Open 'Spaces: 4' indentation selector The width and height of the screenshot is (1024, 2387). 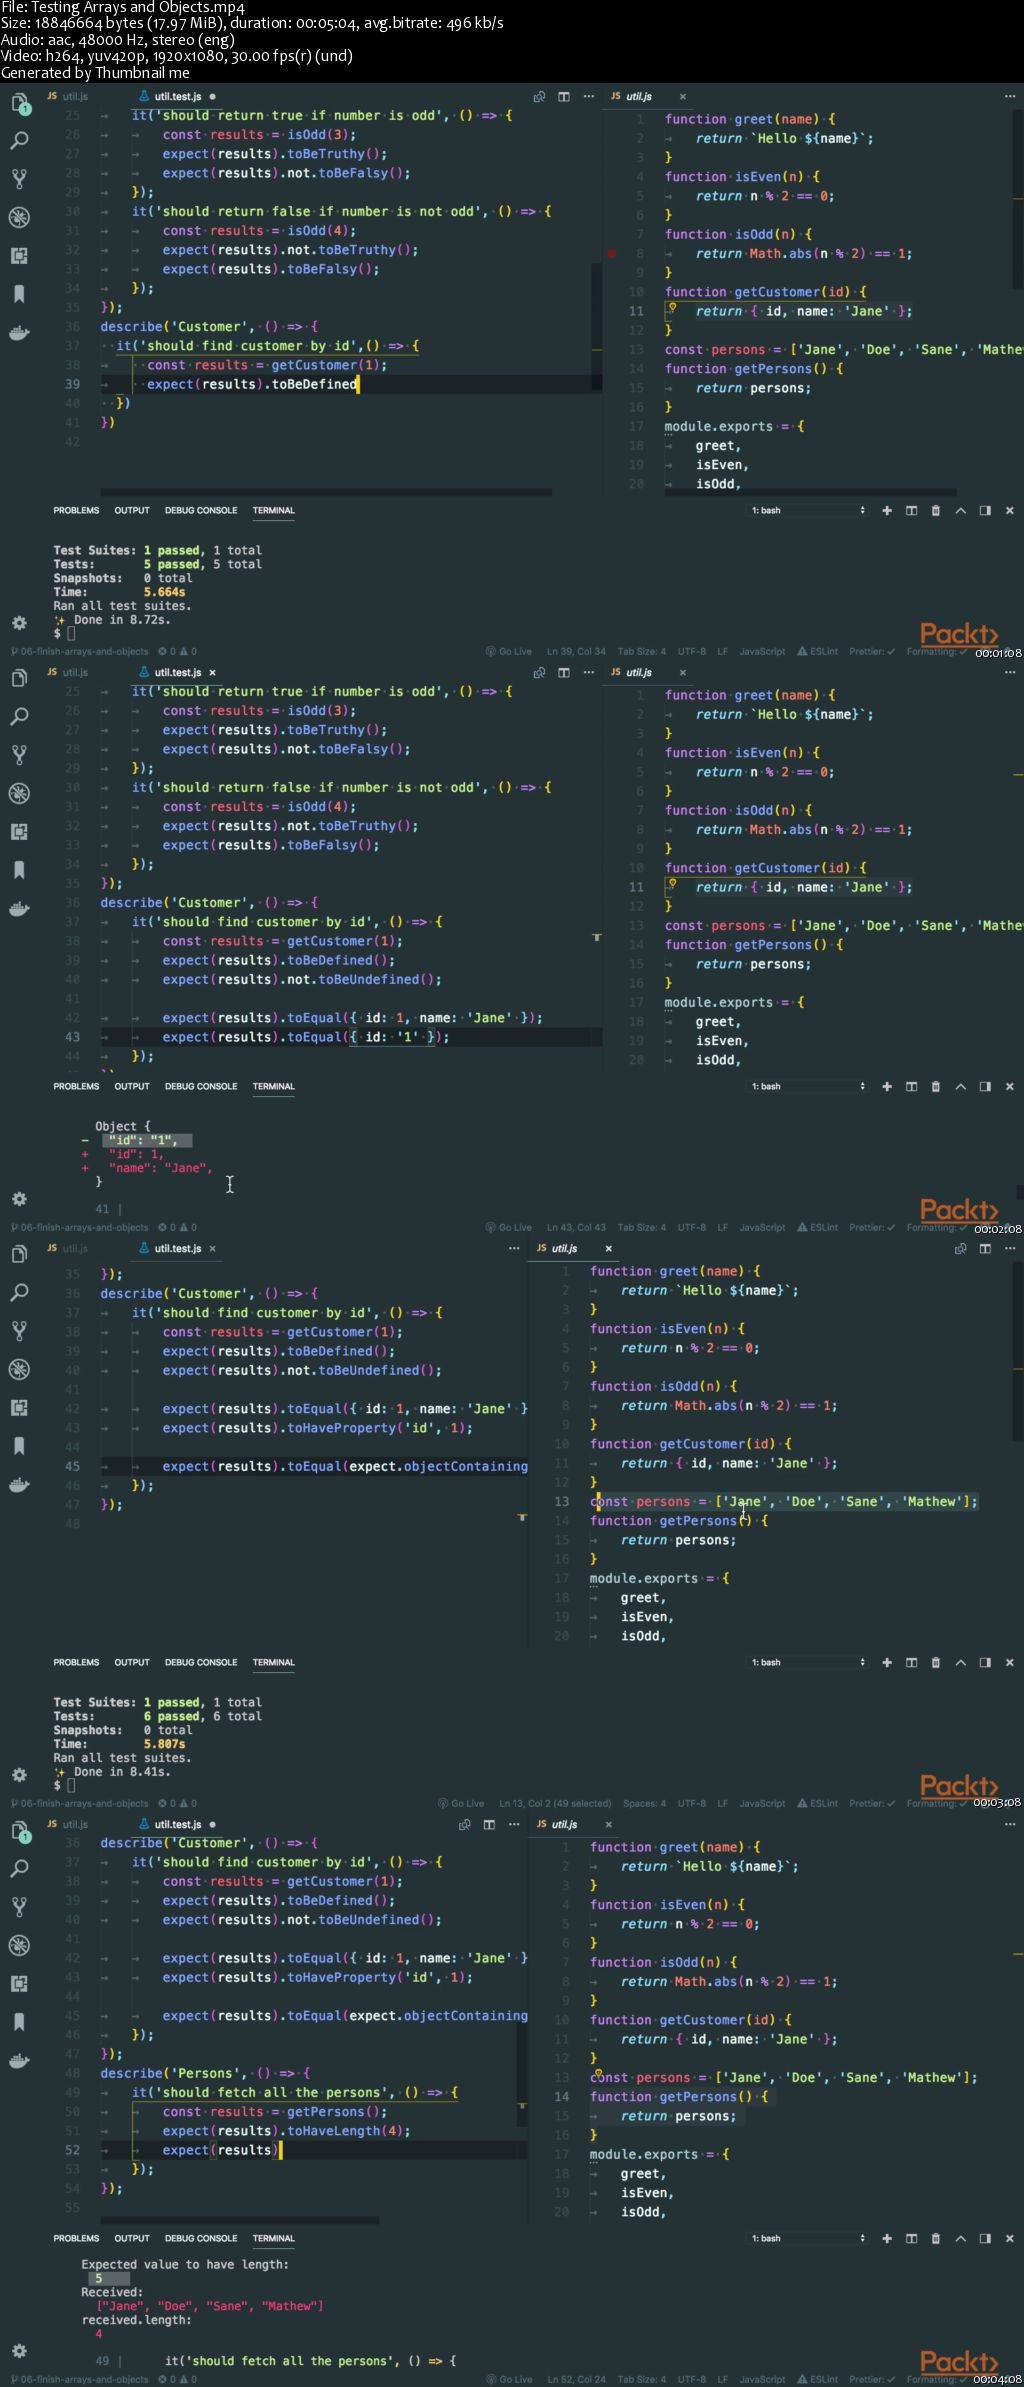(x=644, y=1804)
